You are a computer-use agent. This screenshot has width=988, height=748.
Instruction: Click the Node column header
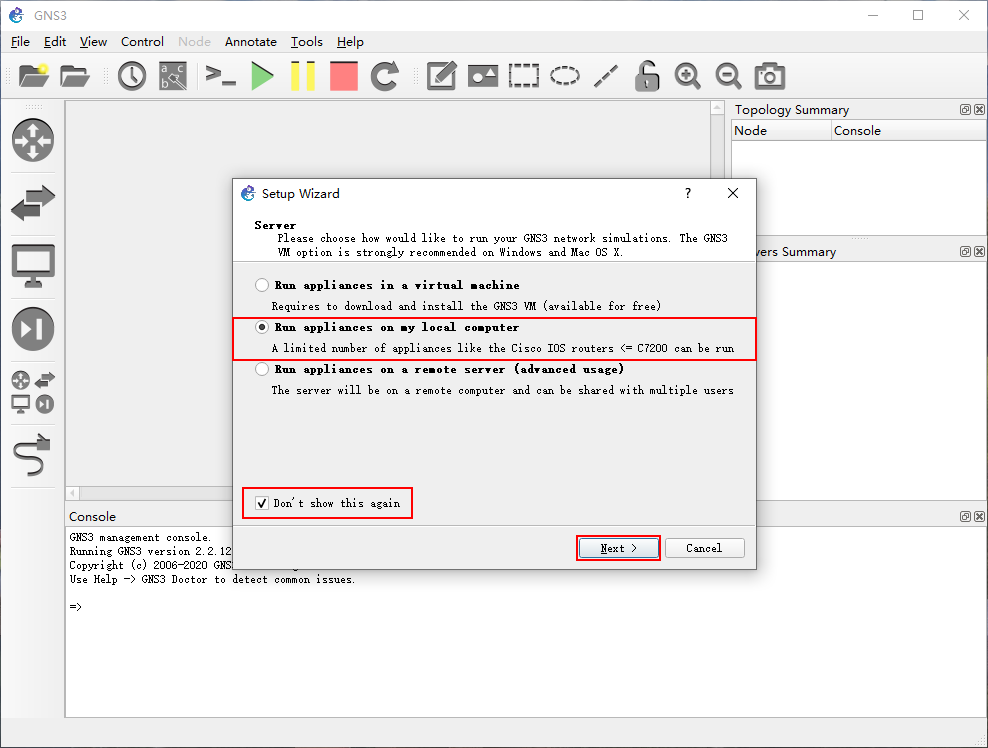click(x=781, y=130)
